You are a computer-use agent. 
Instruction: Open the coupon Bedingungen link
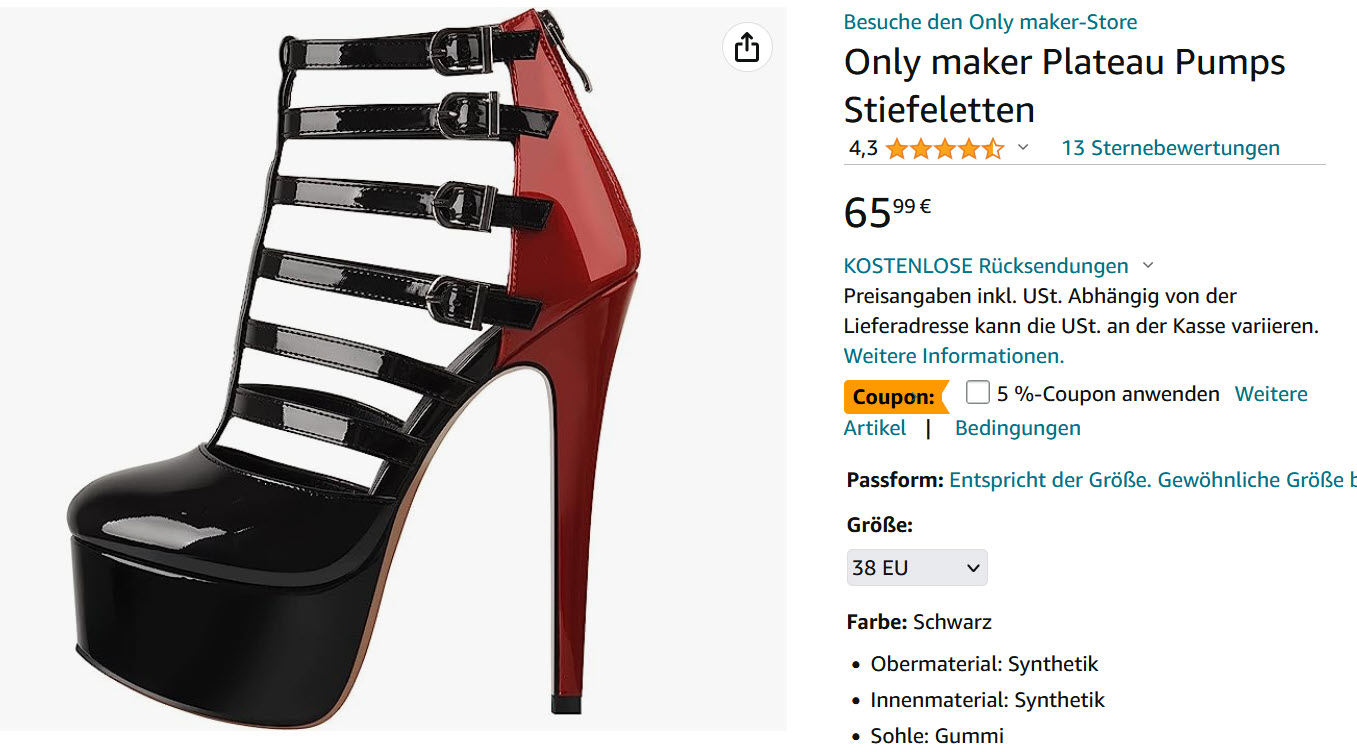pyautogui.click(x=1017, y=428)
